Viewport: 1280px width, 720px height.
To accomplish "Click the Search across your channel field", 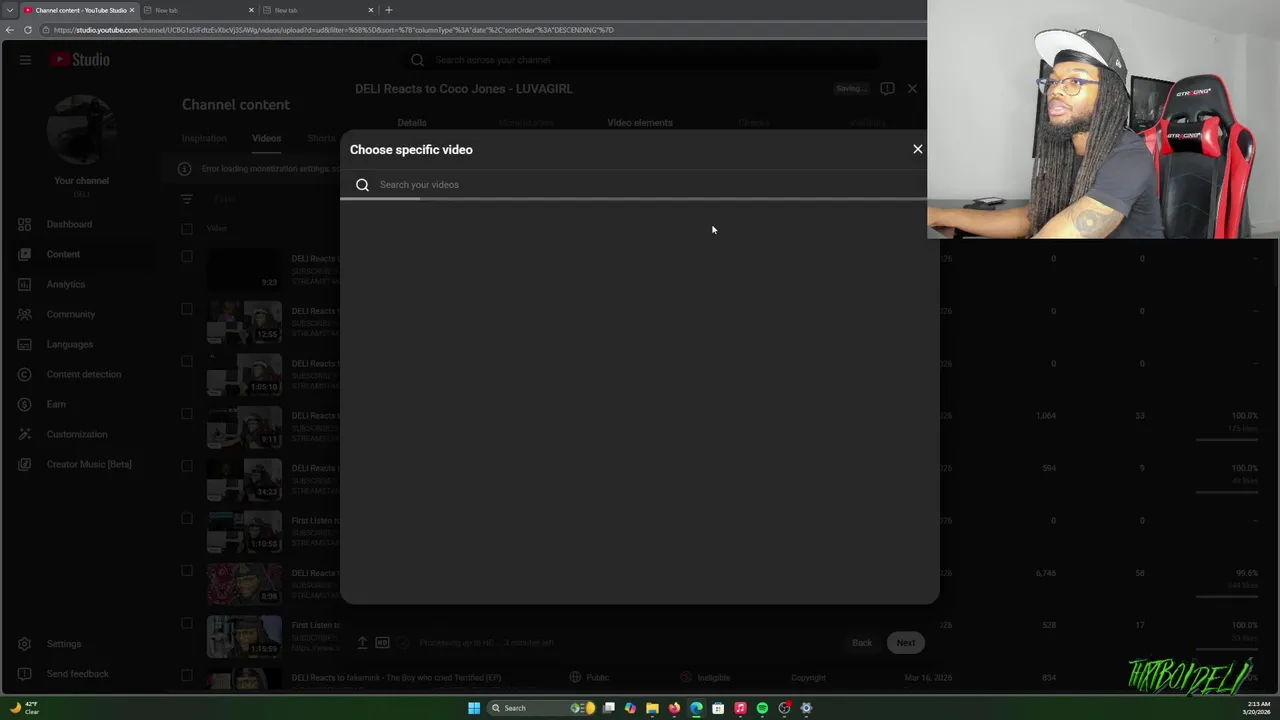I will tap(640, 60).
